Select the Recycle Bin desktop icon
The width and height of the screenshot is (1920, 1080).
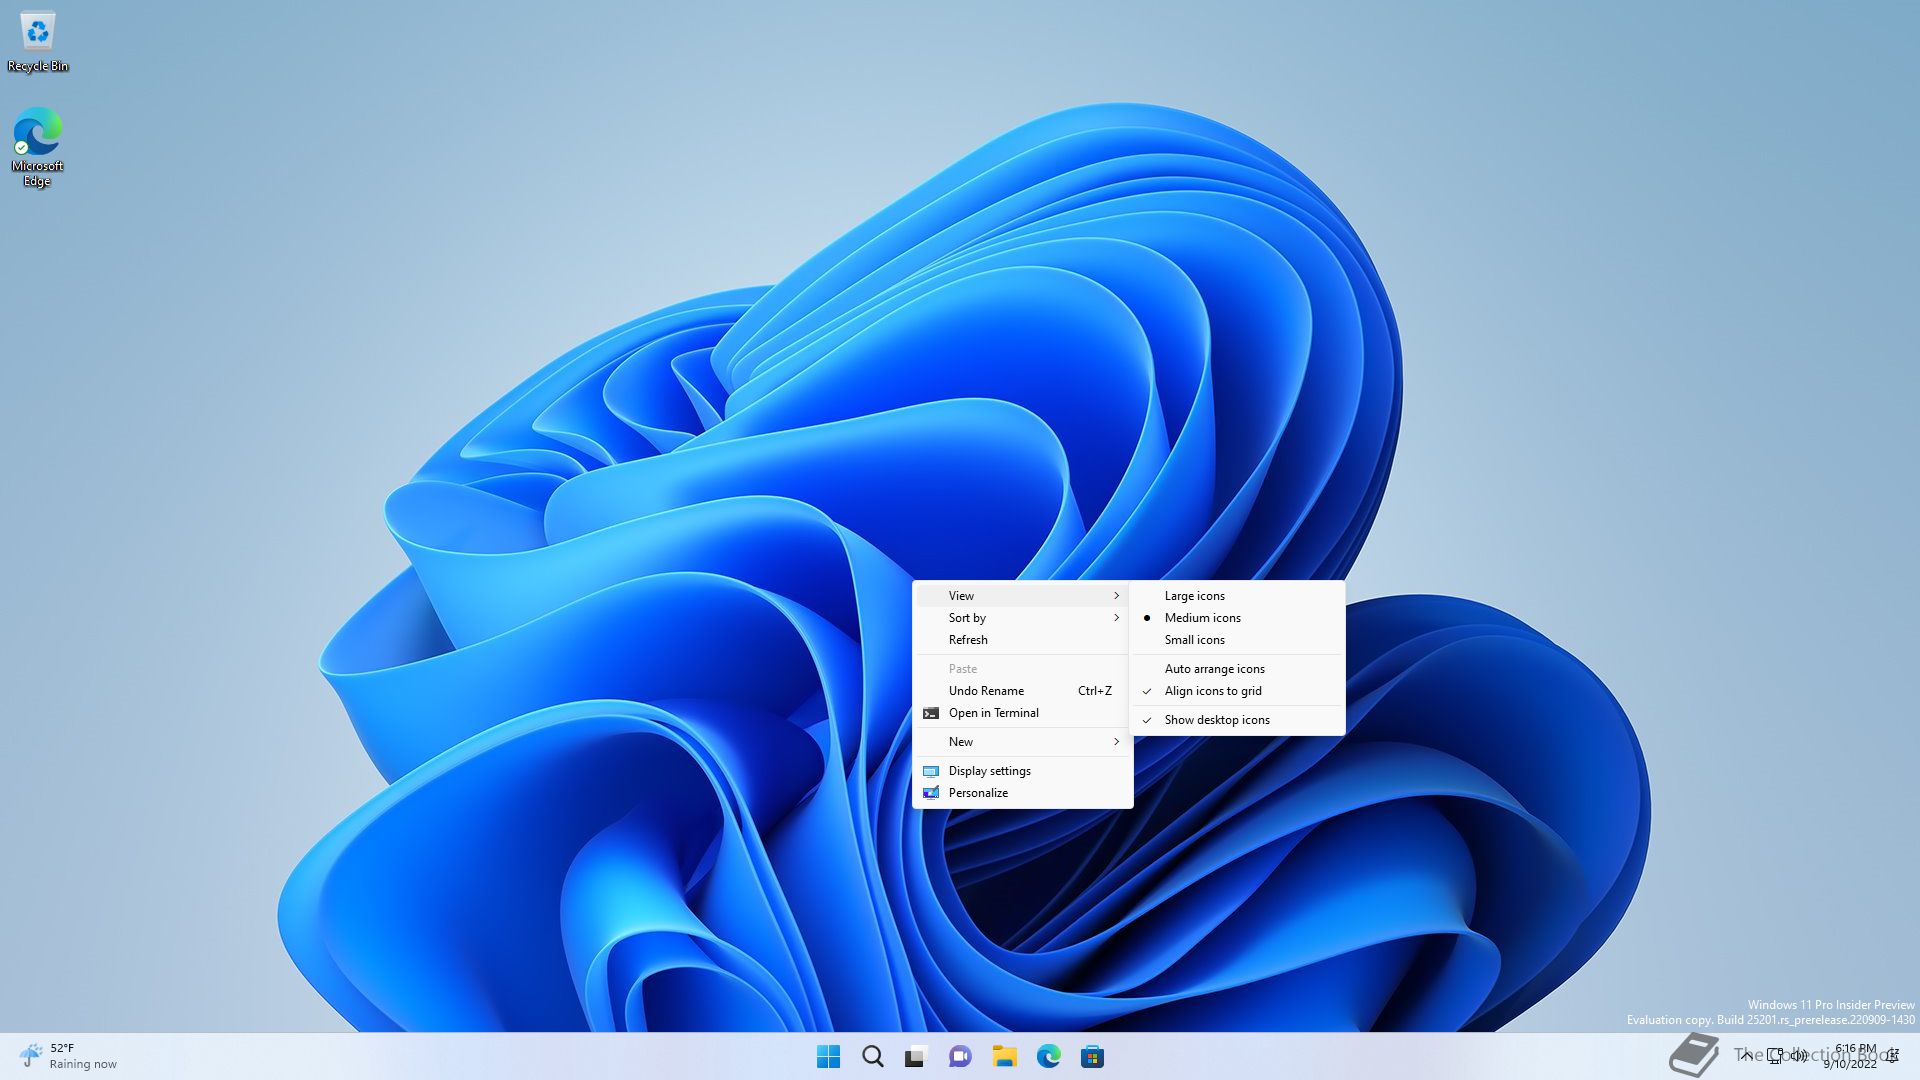click(x=38, y=41)
